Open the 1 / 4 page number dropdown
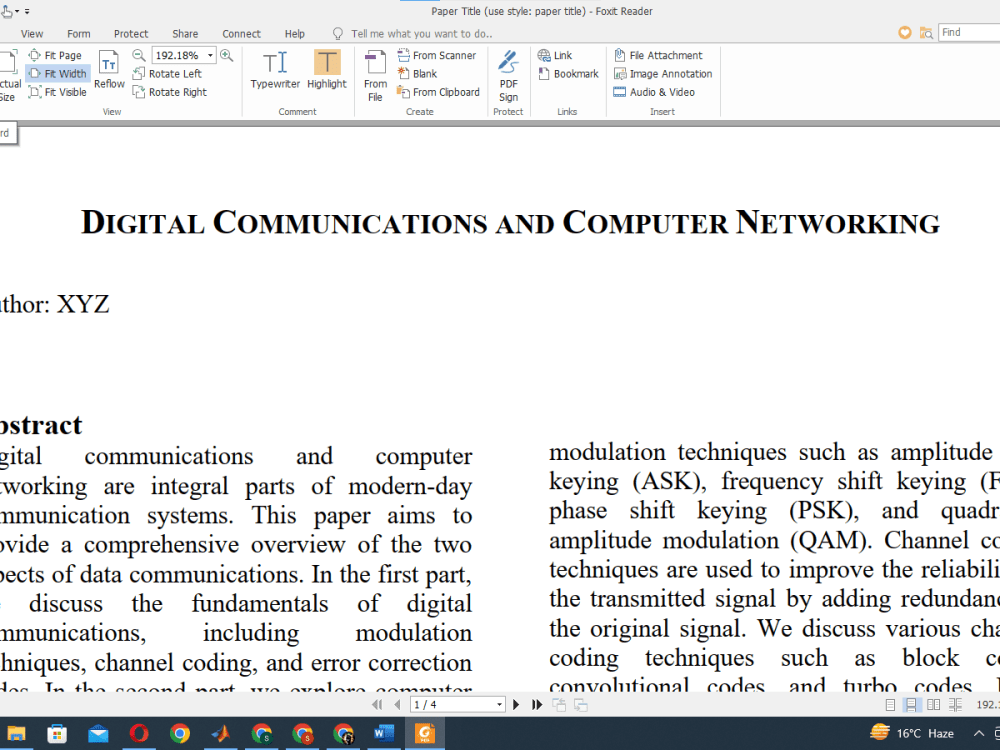This screenshot has height=750, width=1000. click(499, 705)
